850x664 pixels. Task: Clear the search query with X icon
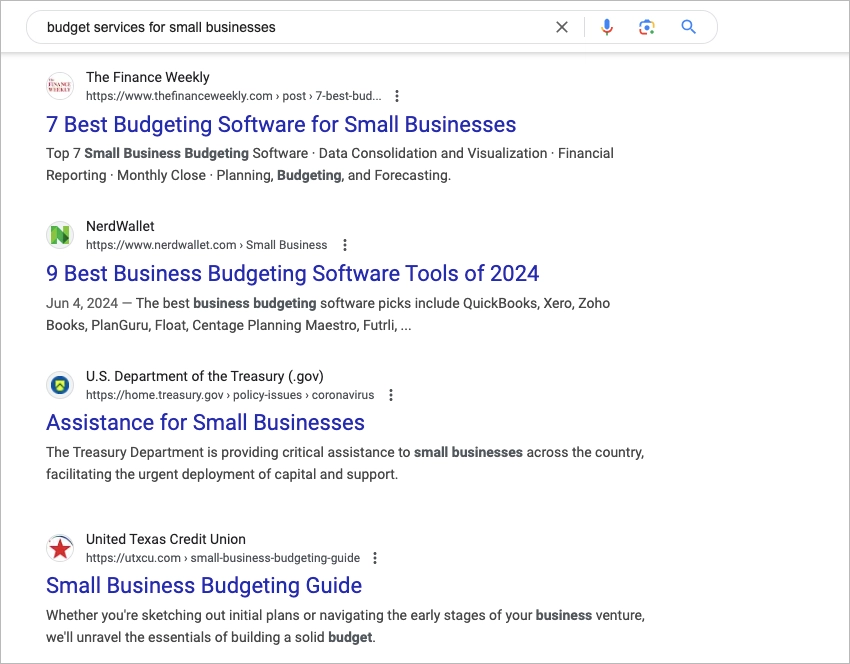point(562,27)
